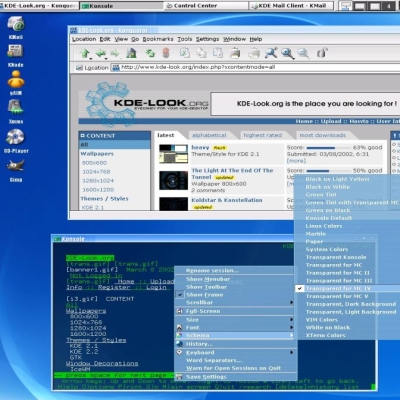Click the Forward arrow toolbar icon
Image resolution: width=400 pixels, height=400 pixels.
point(115,53)
